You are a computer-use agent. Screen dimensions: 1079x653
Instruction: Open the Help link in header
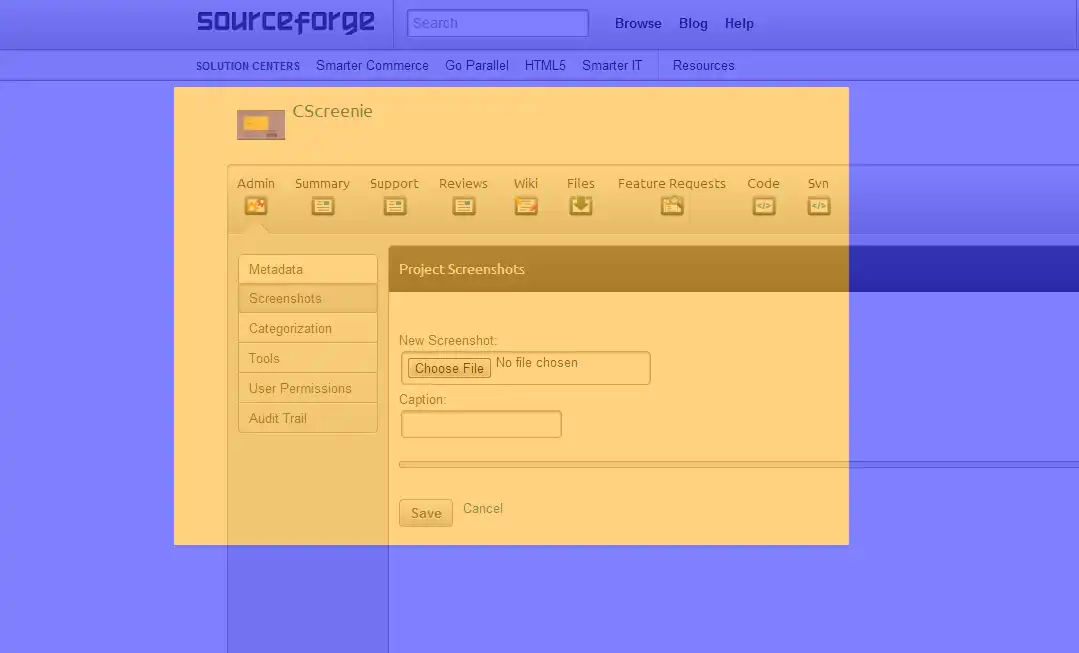pyautogui.click(x=739, y=23)
